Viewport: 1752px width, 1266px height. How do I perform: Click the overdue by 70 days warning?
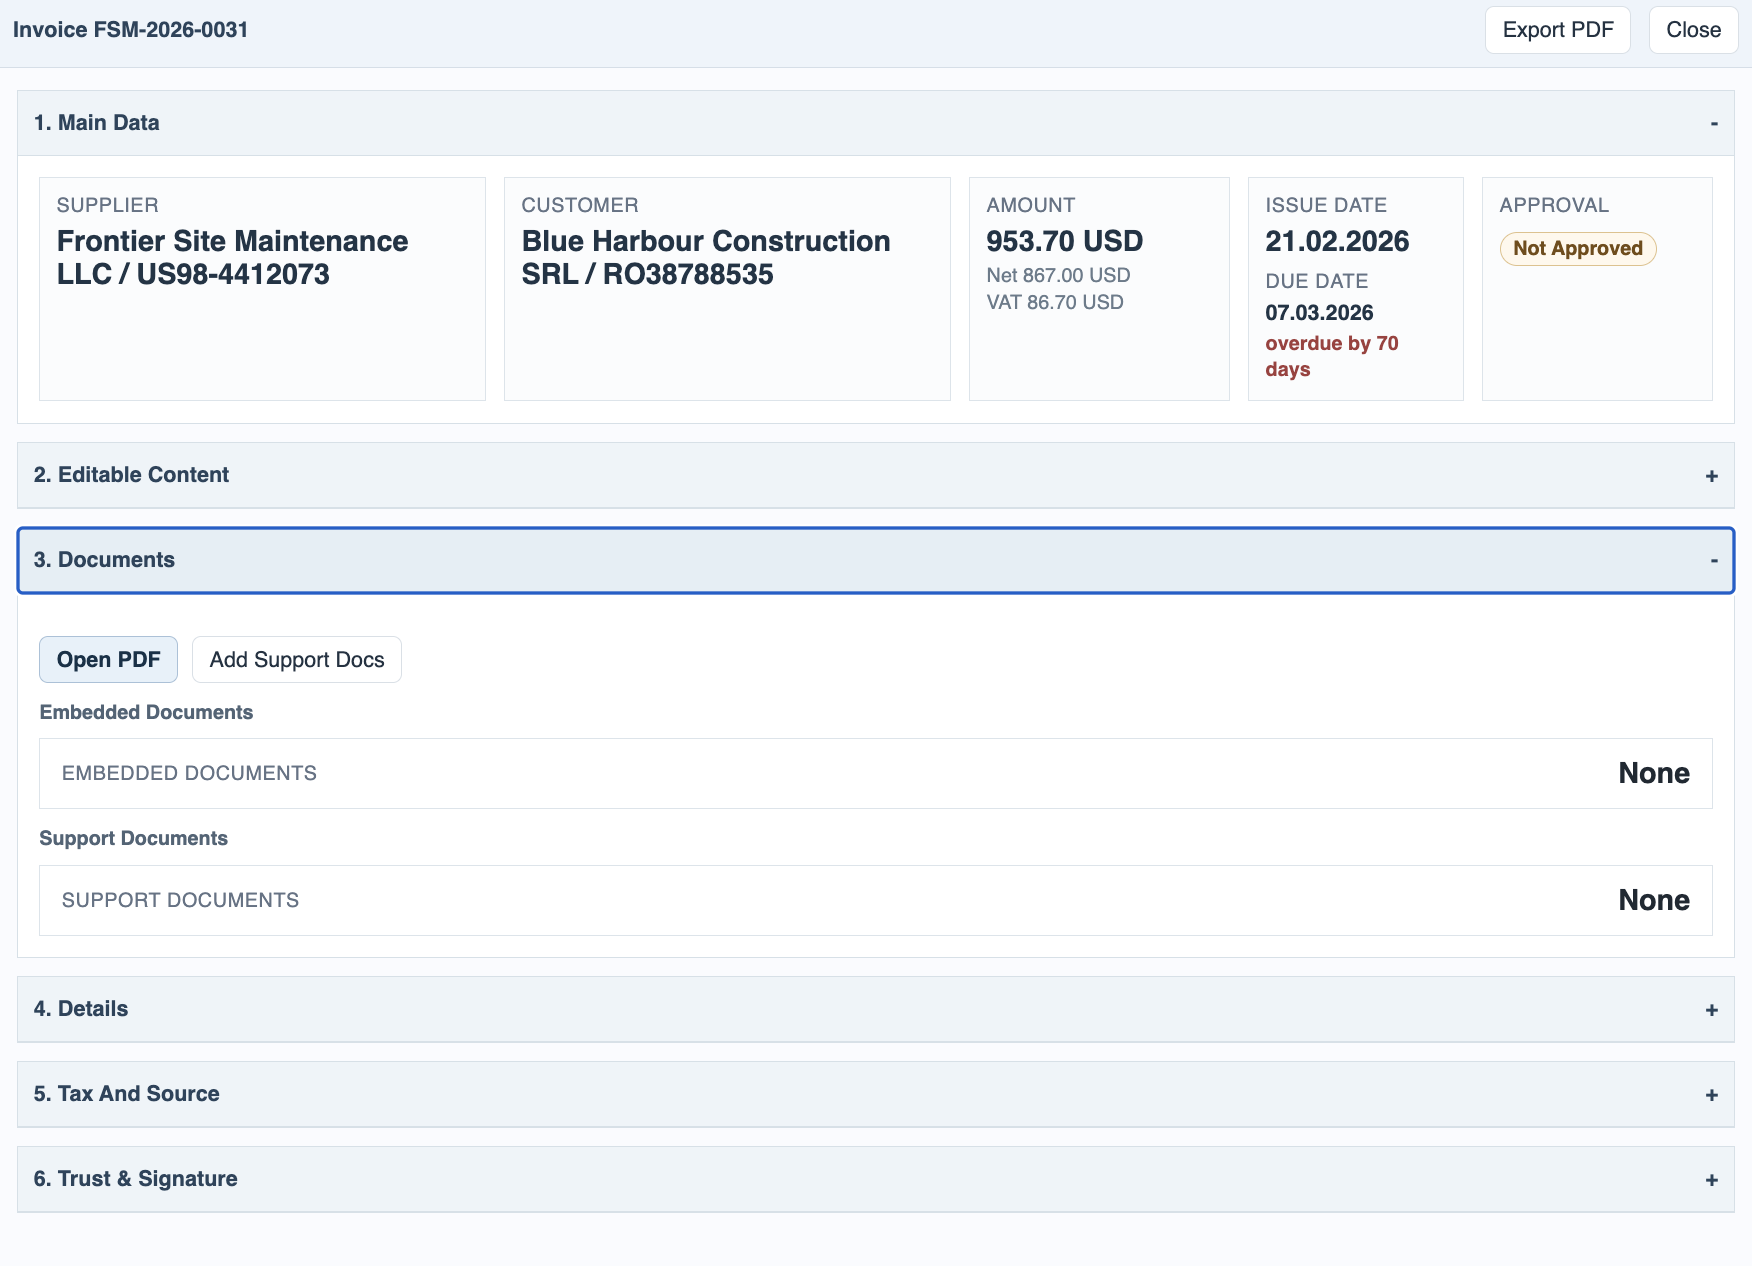(1331, 356)
